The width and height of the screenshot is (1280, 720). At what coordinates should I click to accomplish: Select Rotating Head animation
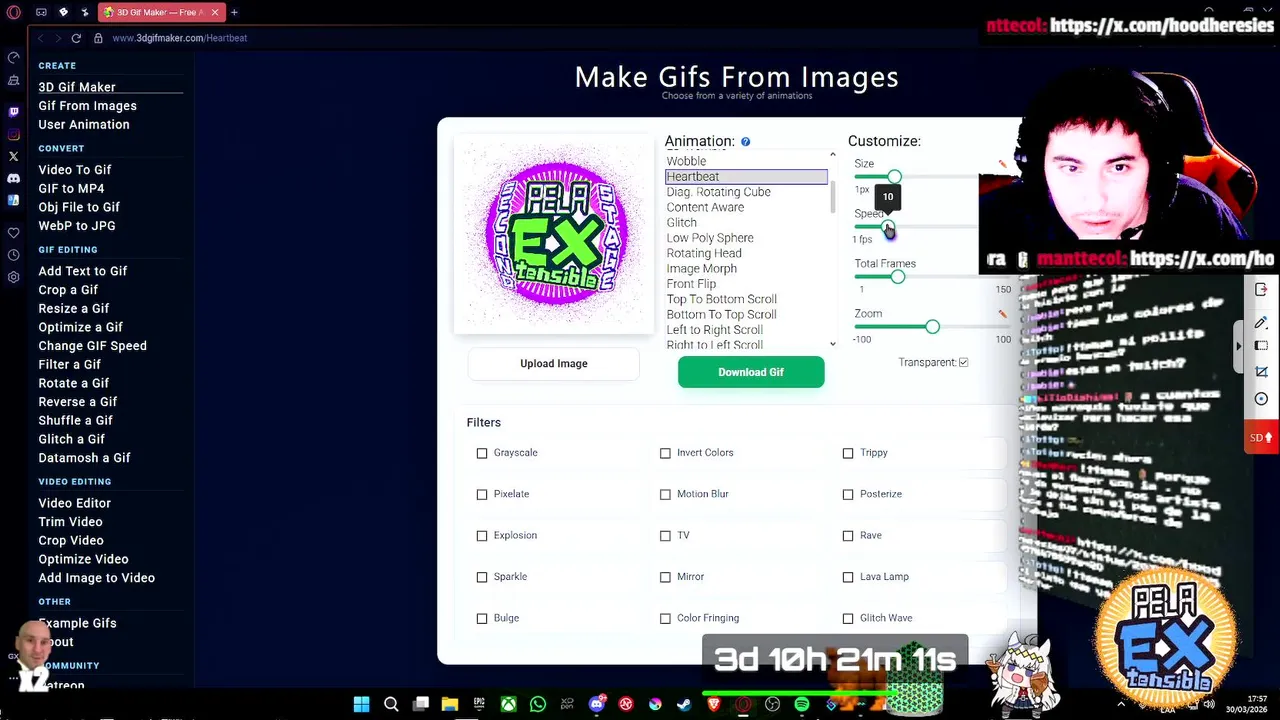click(x=704, y=253)
